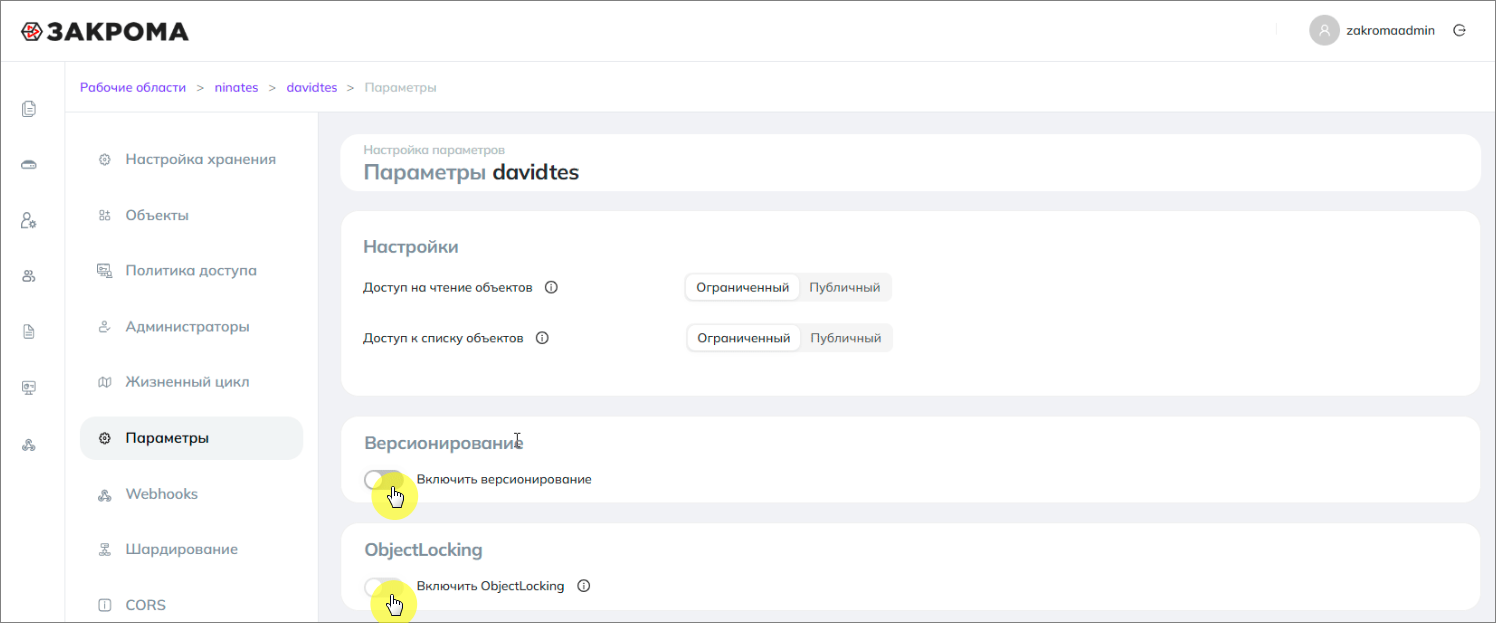Open the monitor icon in left rail

[29, 388]
